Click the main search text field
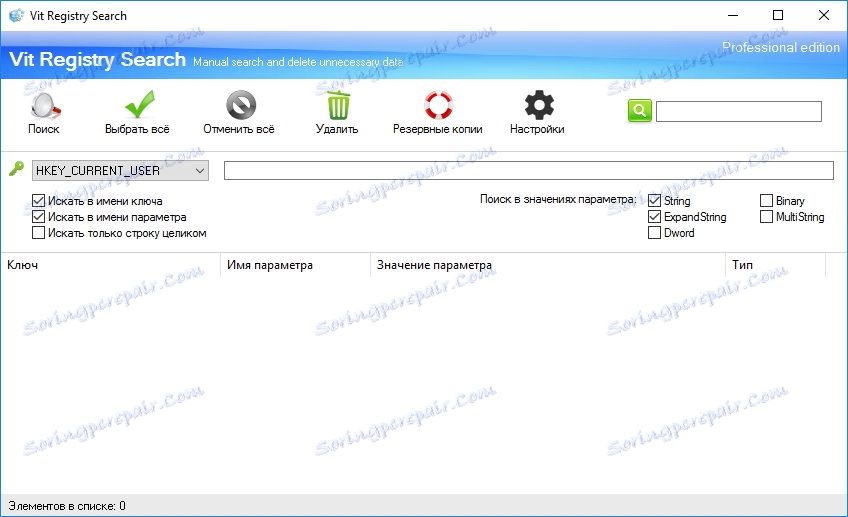Viewport: 848px width, 517px height. [528, 170]
